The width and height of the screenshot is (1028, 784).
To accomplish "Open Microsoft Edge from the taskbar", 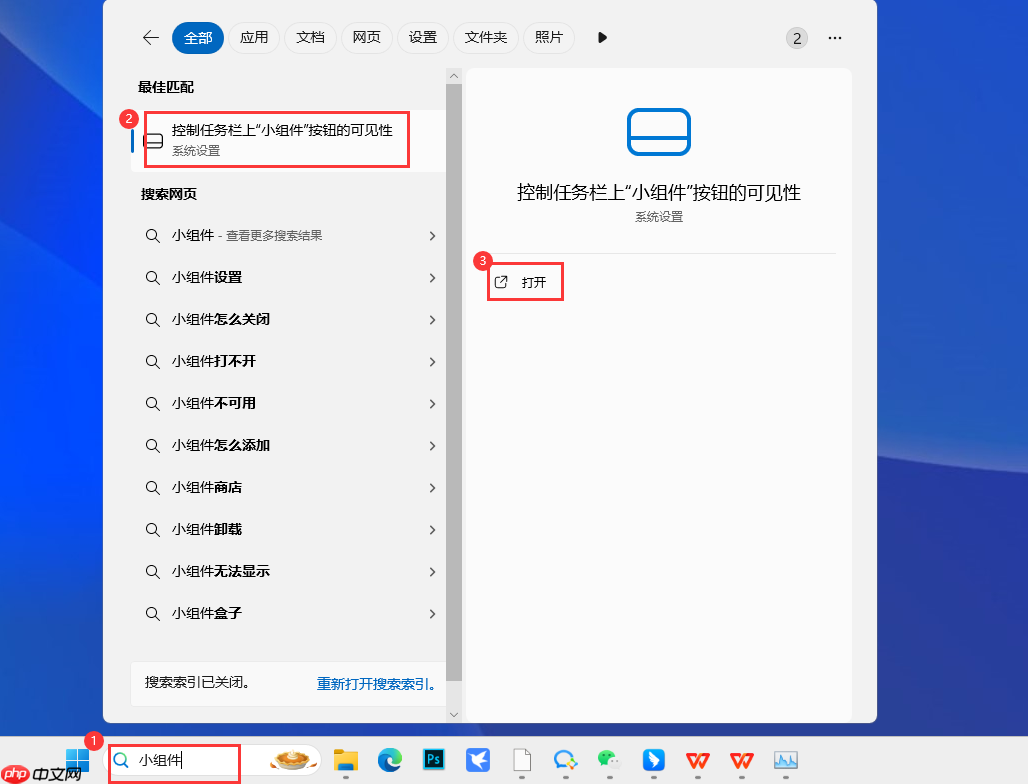I will [x=390, y=761].
